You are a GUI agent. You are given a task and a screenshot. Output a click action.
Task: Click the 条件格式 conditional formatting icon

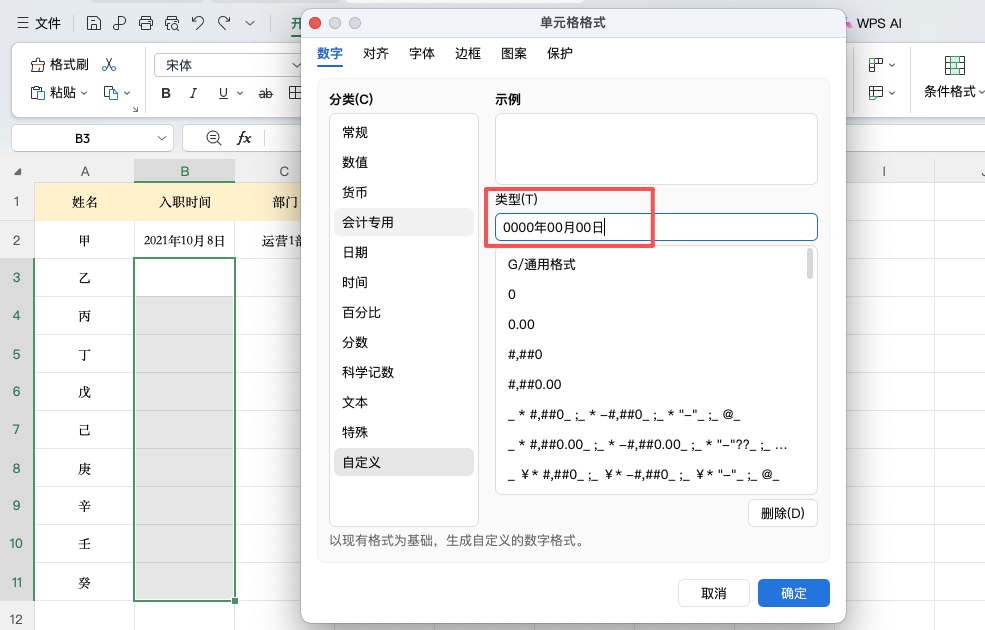pos(954,65)
